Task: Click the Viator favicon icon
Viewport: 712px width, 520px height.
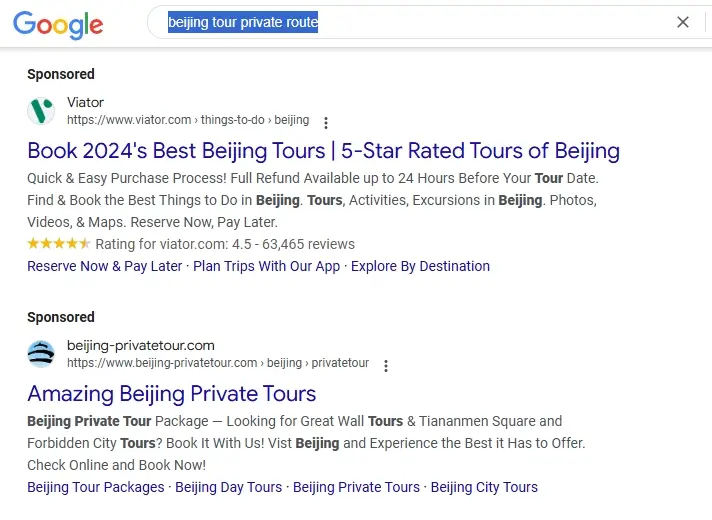Action: (41, 111)
